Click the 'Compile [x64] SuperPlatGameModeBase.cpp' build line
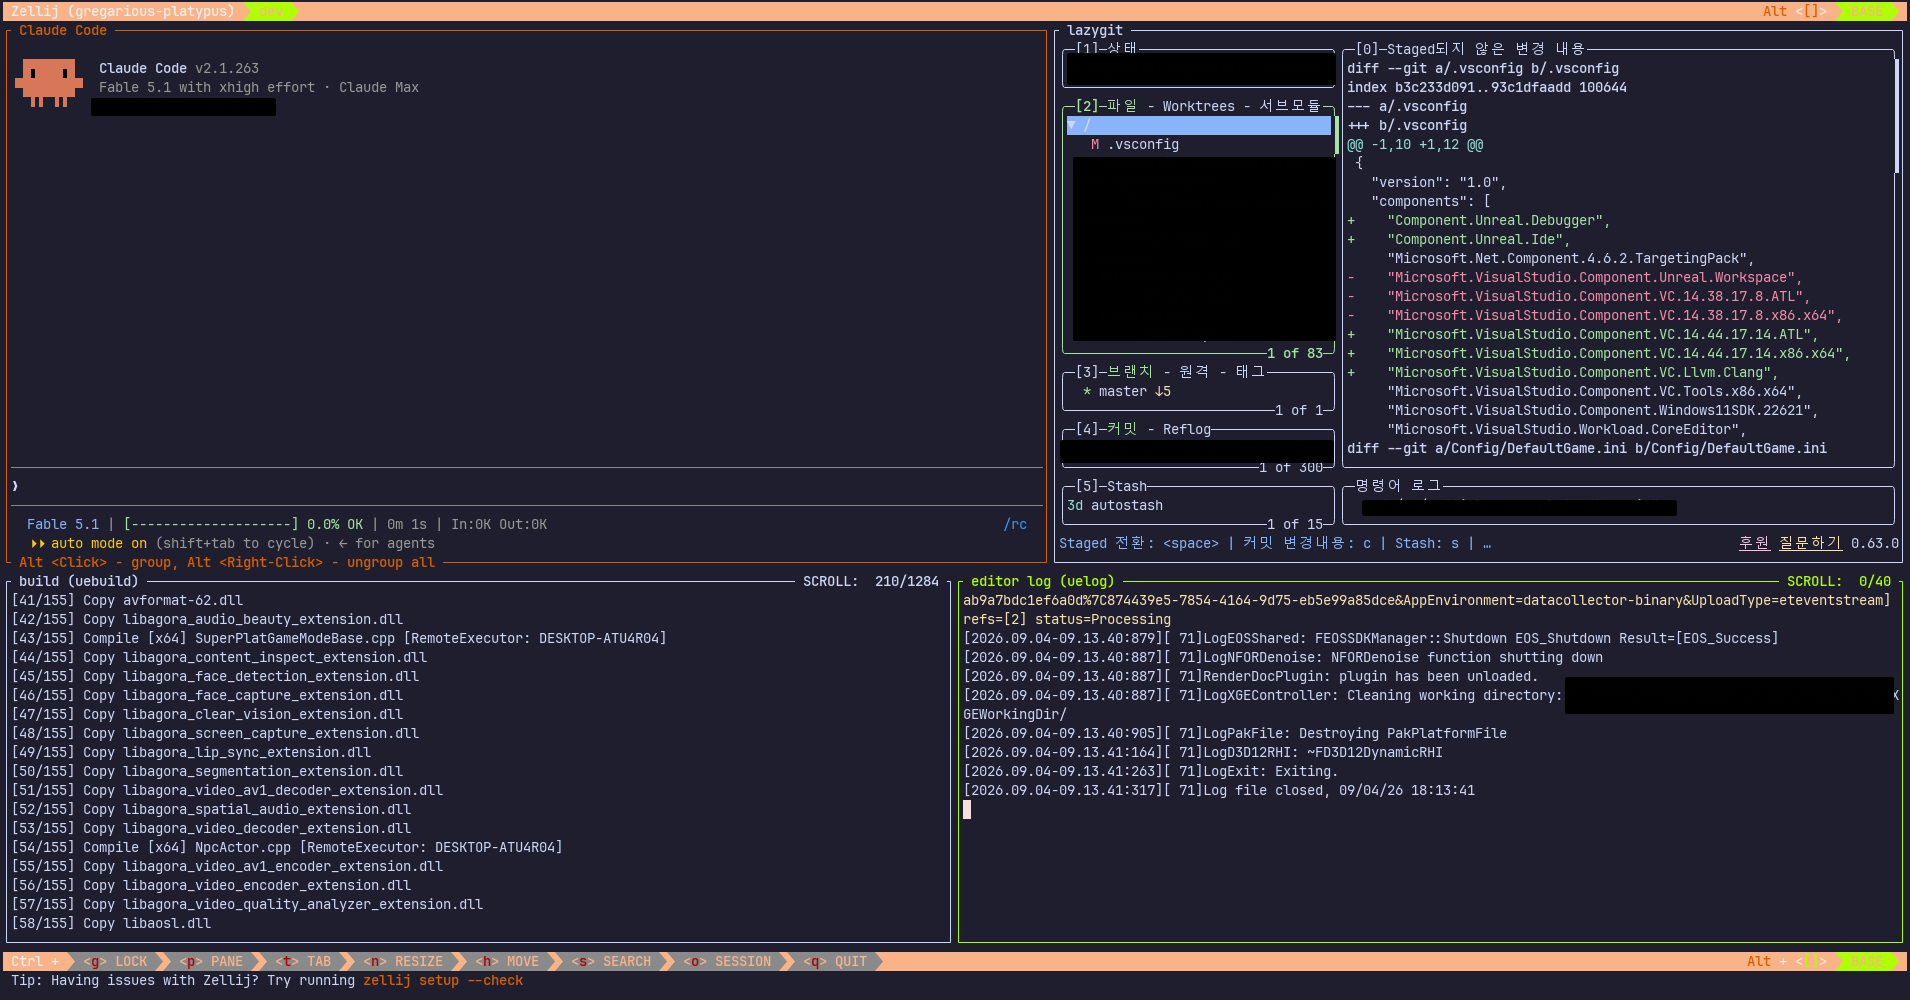 [339, 639]
